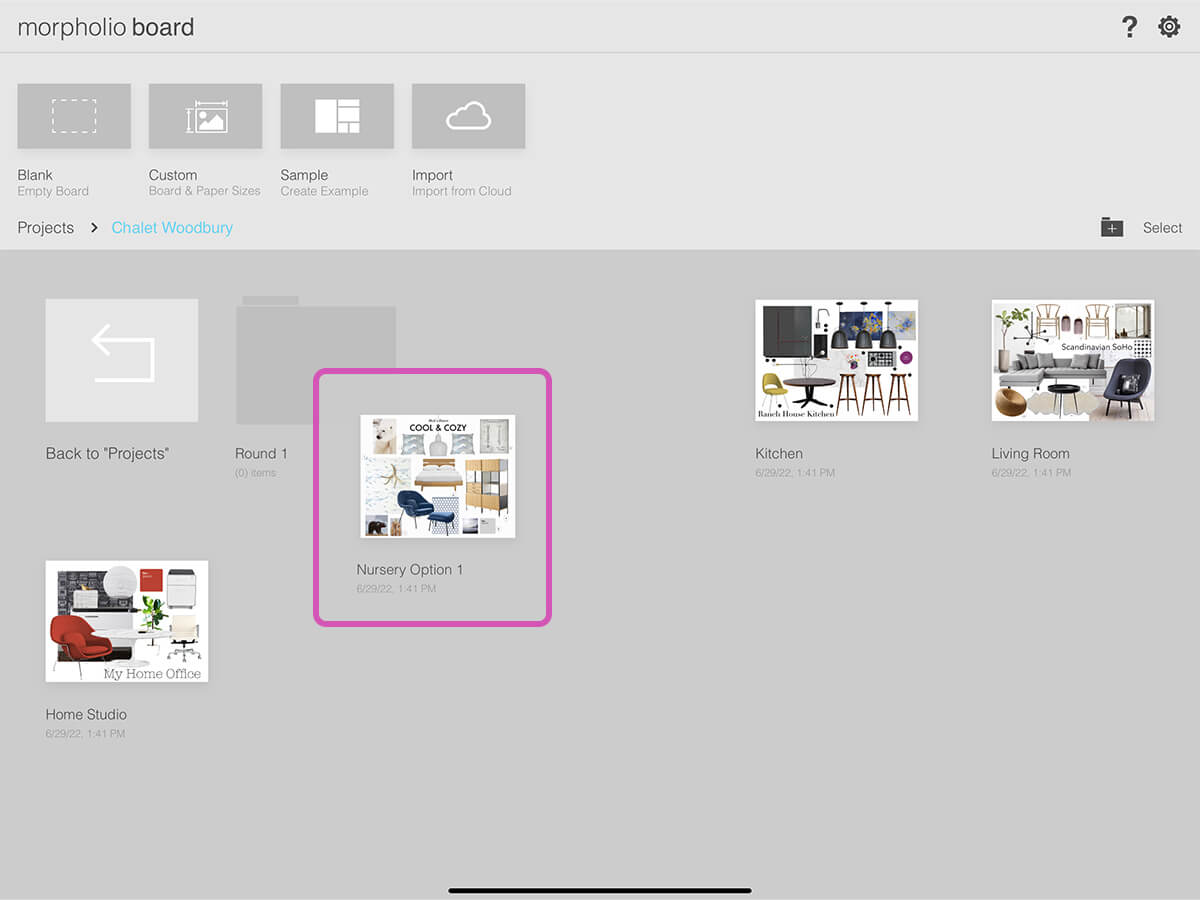Create a Custom size board
This screenshot has height=900, width=1200.
click(205, 116)
